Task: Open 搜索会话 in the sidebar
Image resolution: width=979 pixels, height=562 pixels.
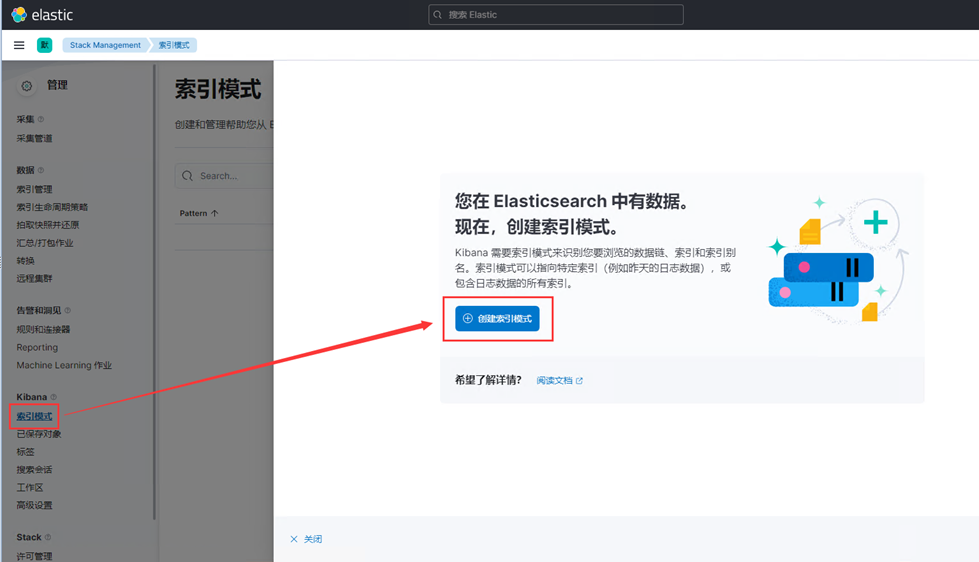Action: click(34, 470)
